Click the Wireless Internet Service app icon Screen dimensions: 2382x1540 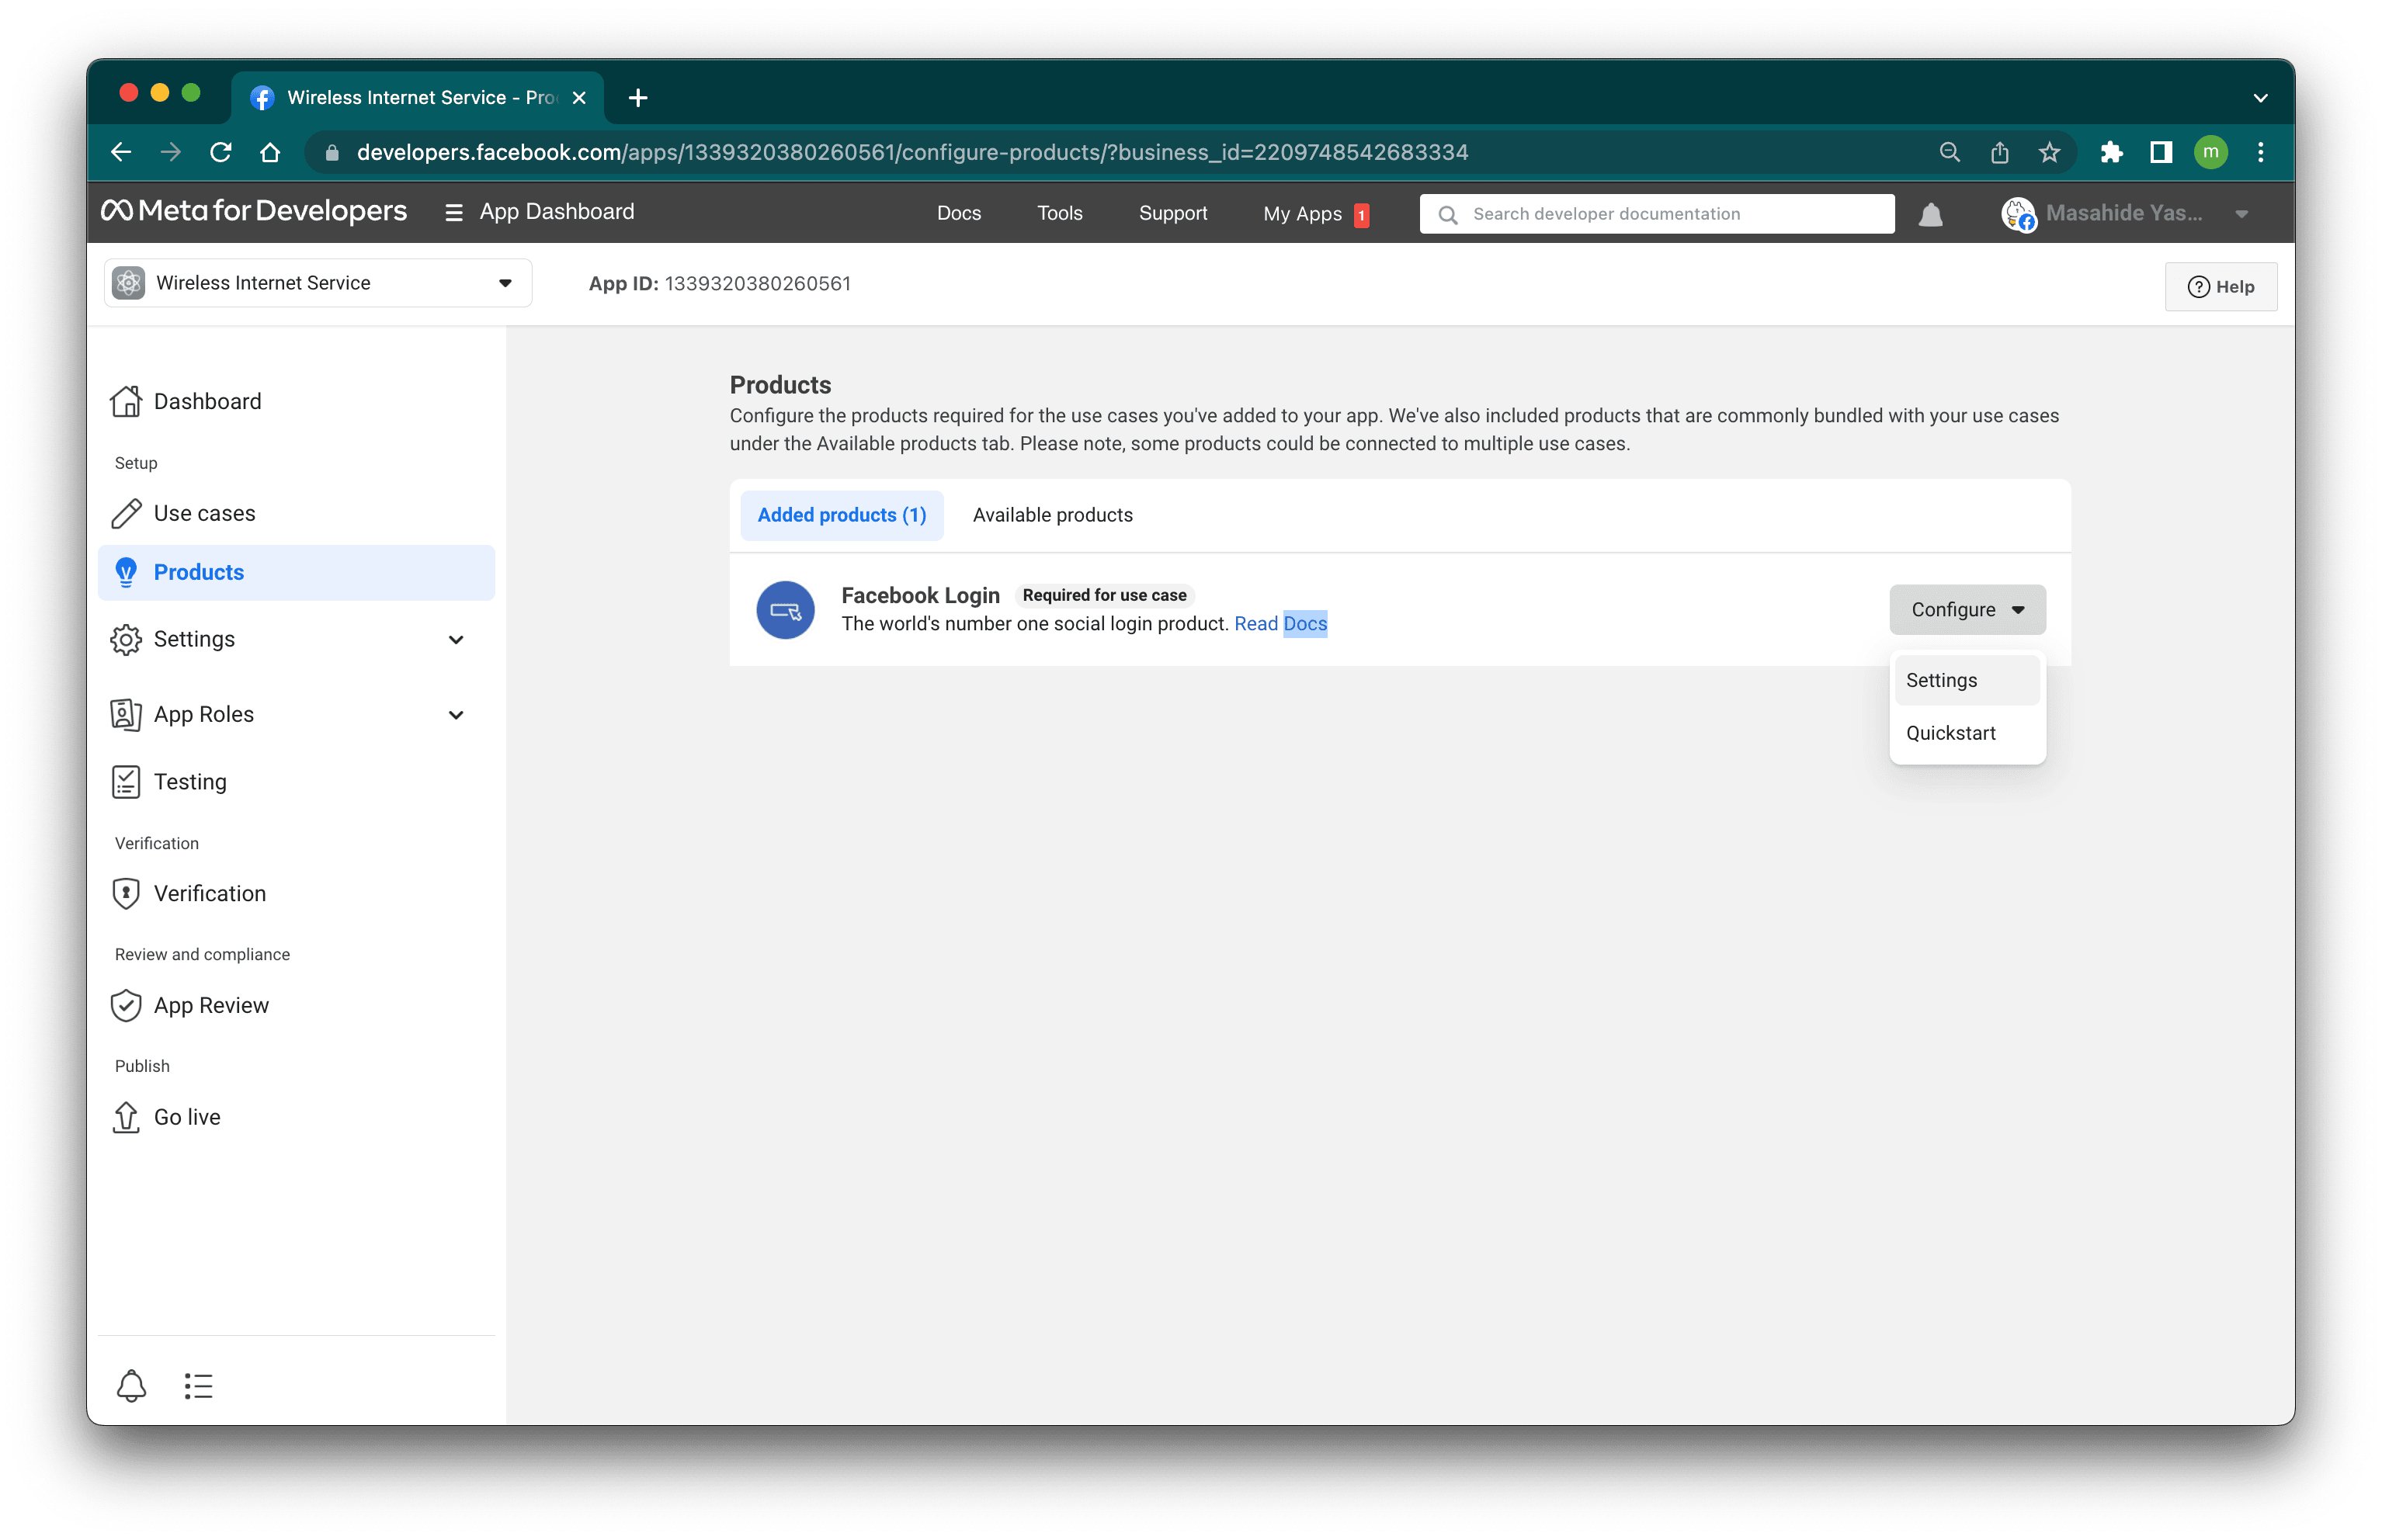128,283
